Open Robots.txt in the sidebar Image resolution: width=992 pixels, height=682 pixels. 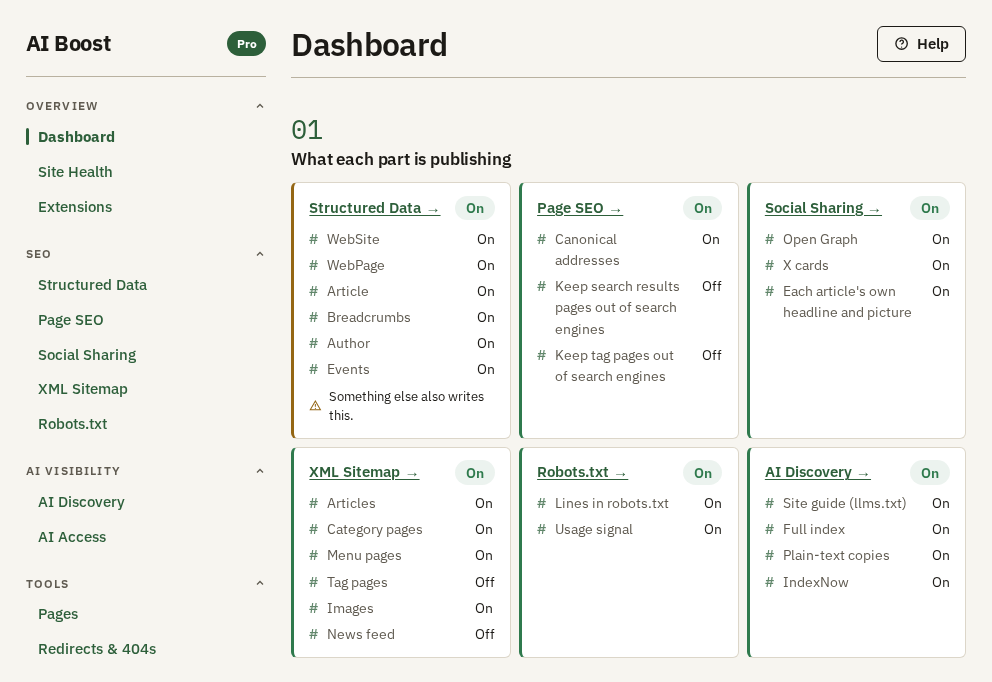pos(72,424)
